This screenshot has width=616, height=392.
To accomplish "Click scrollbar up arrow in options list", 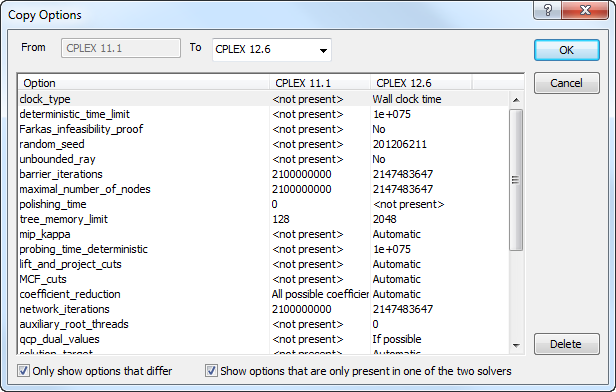I will [516, 100].
